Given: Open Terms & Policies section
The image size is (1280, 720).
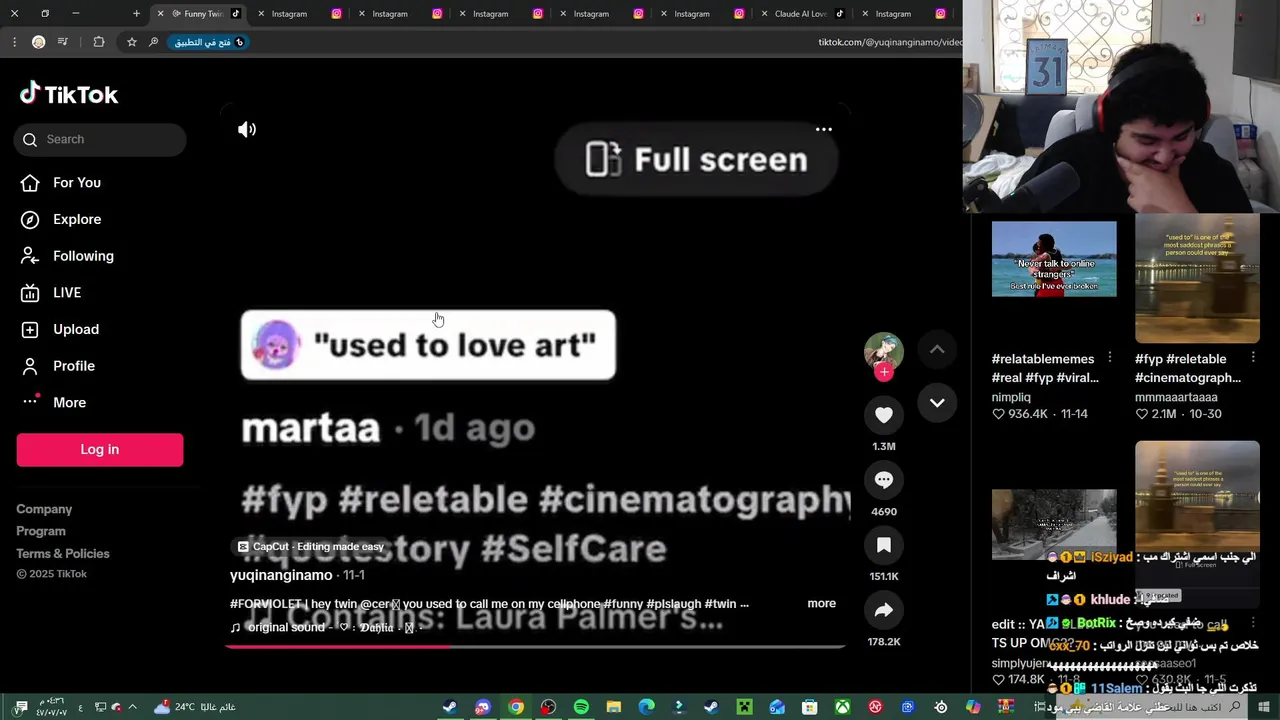Looking at the screenshot, I should (63, 553).
